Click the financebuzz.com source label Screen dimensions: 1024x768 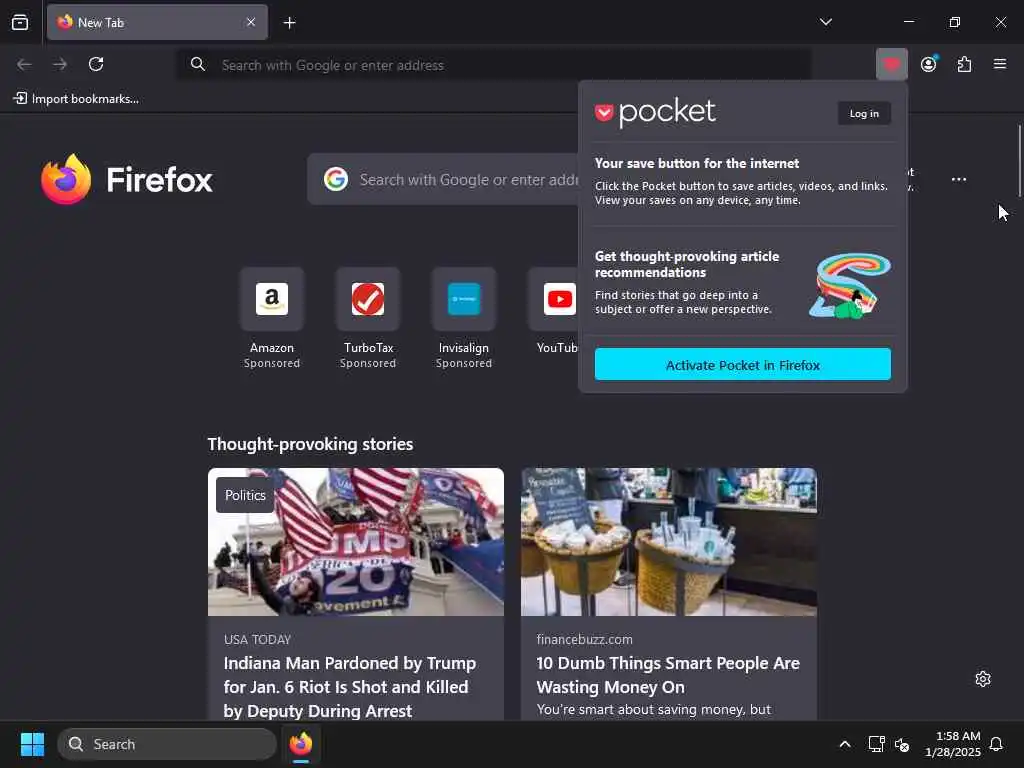(x=584, y=639)
